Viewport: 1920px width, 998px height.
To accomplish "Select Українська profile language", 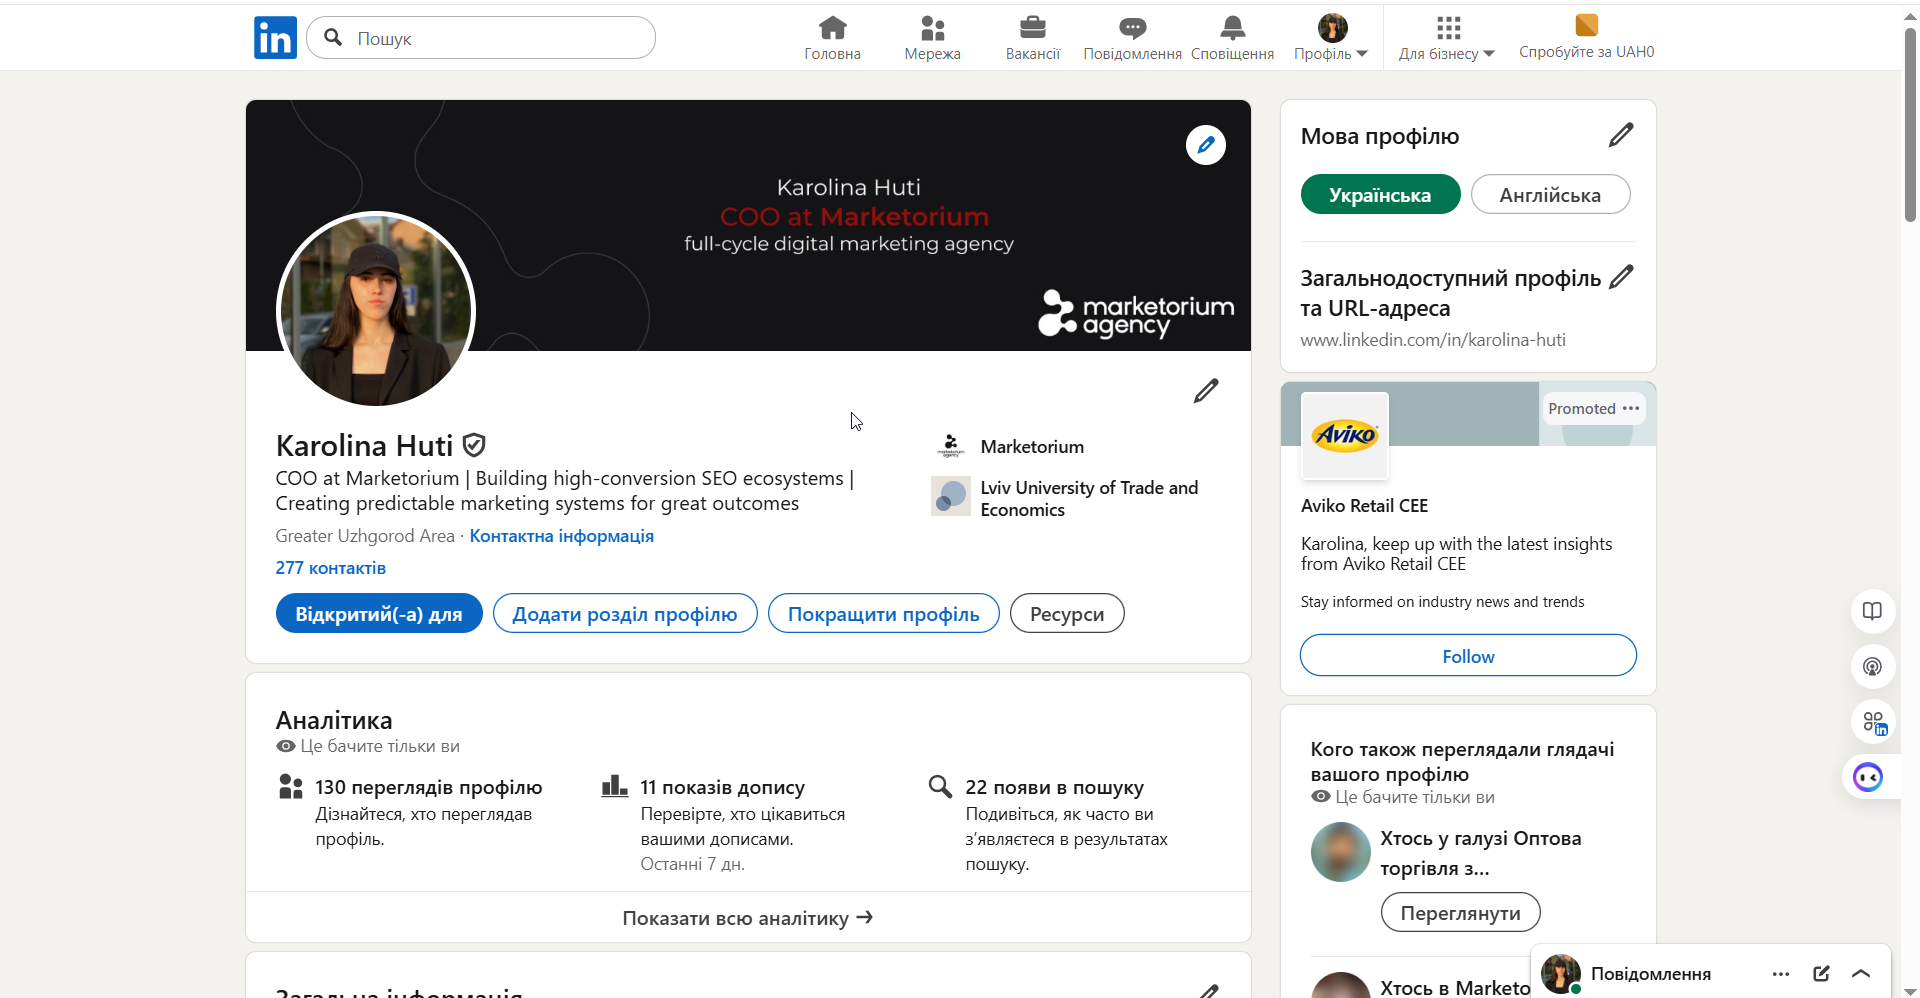I will point(1380,195).
